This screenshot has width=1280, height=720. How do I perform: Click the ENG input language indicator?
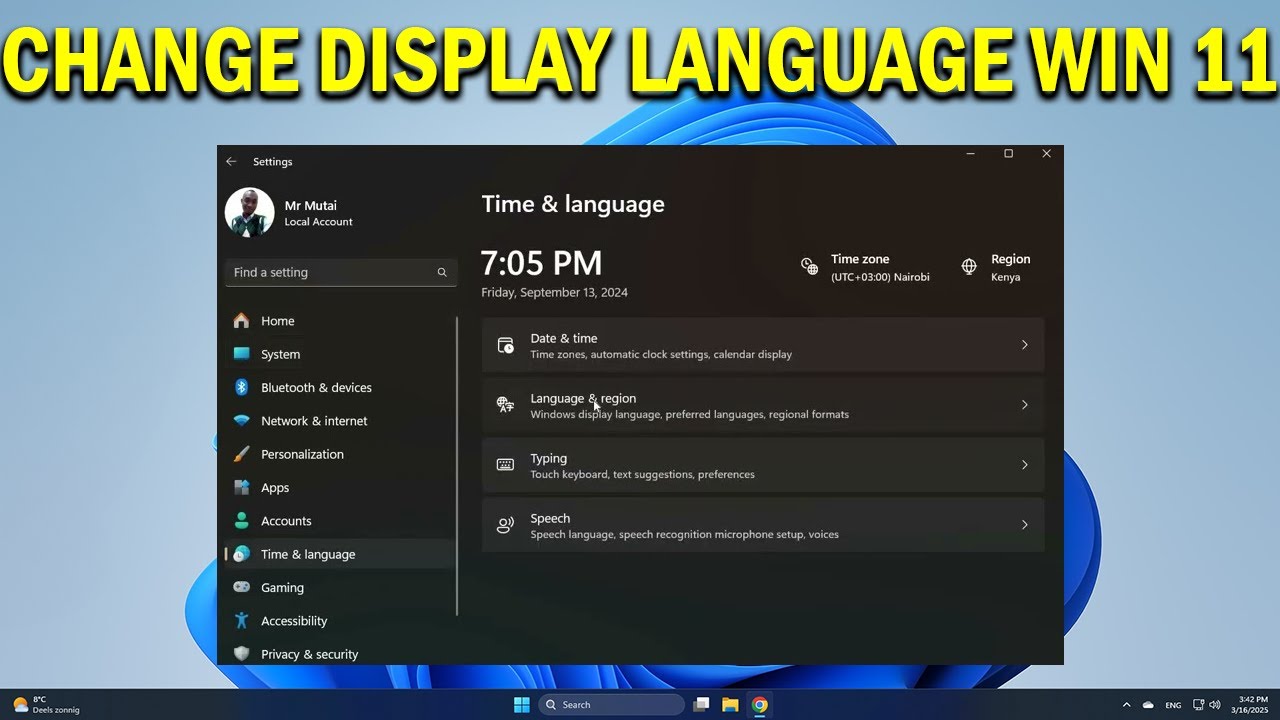1173,705
